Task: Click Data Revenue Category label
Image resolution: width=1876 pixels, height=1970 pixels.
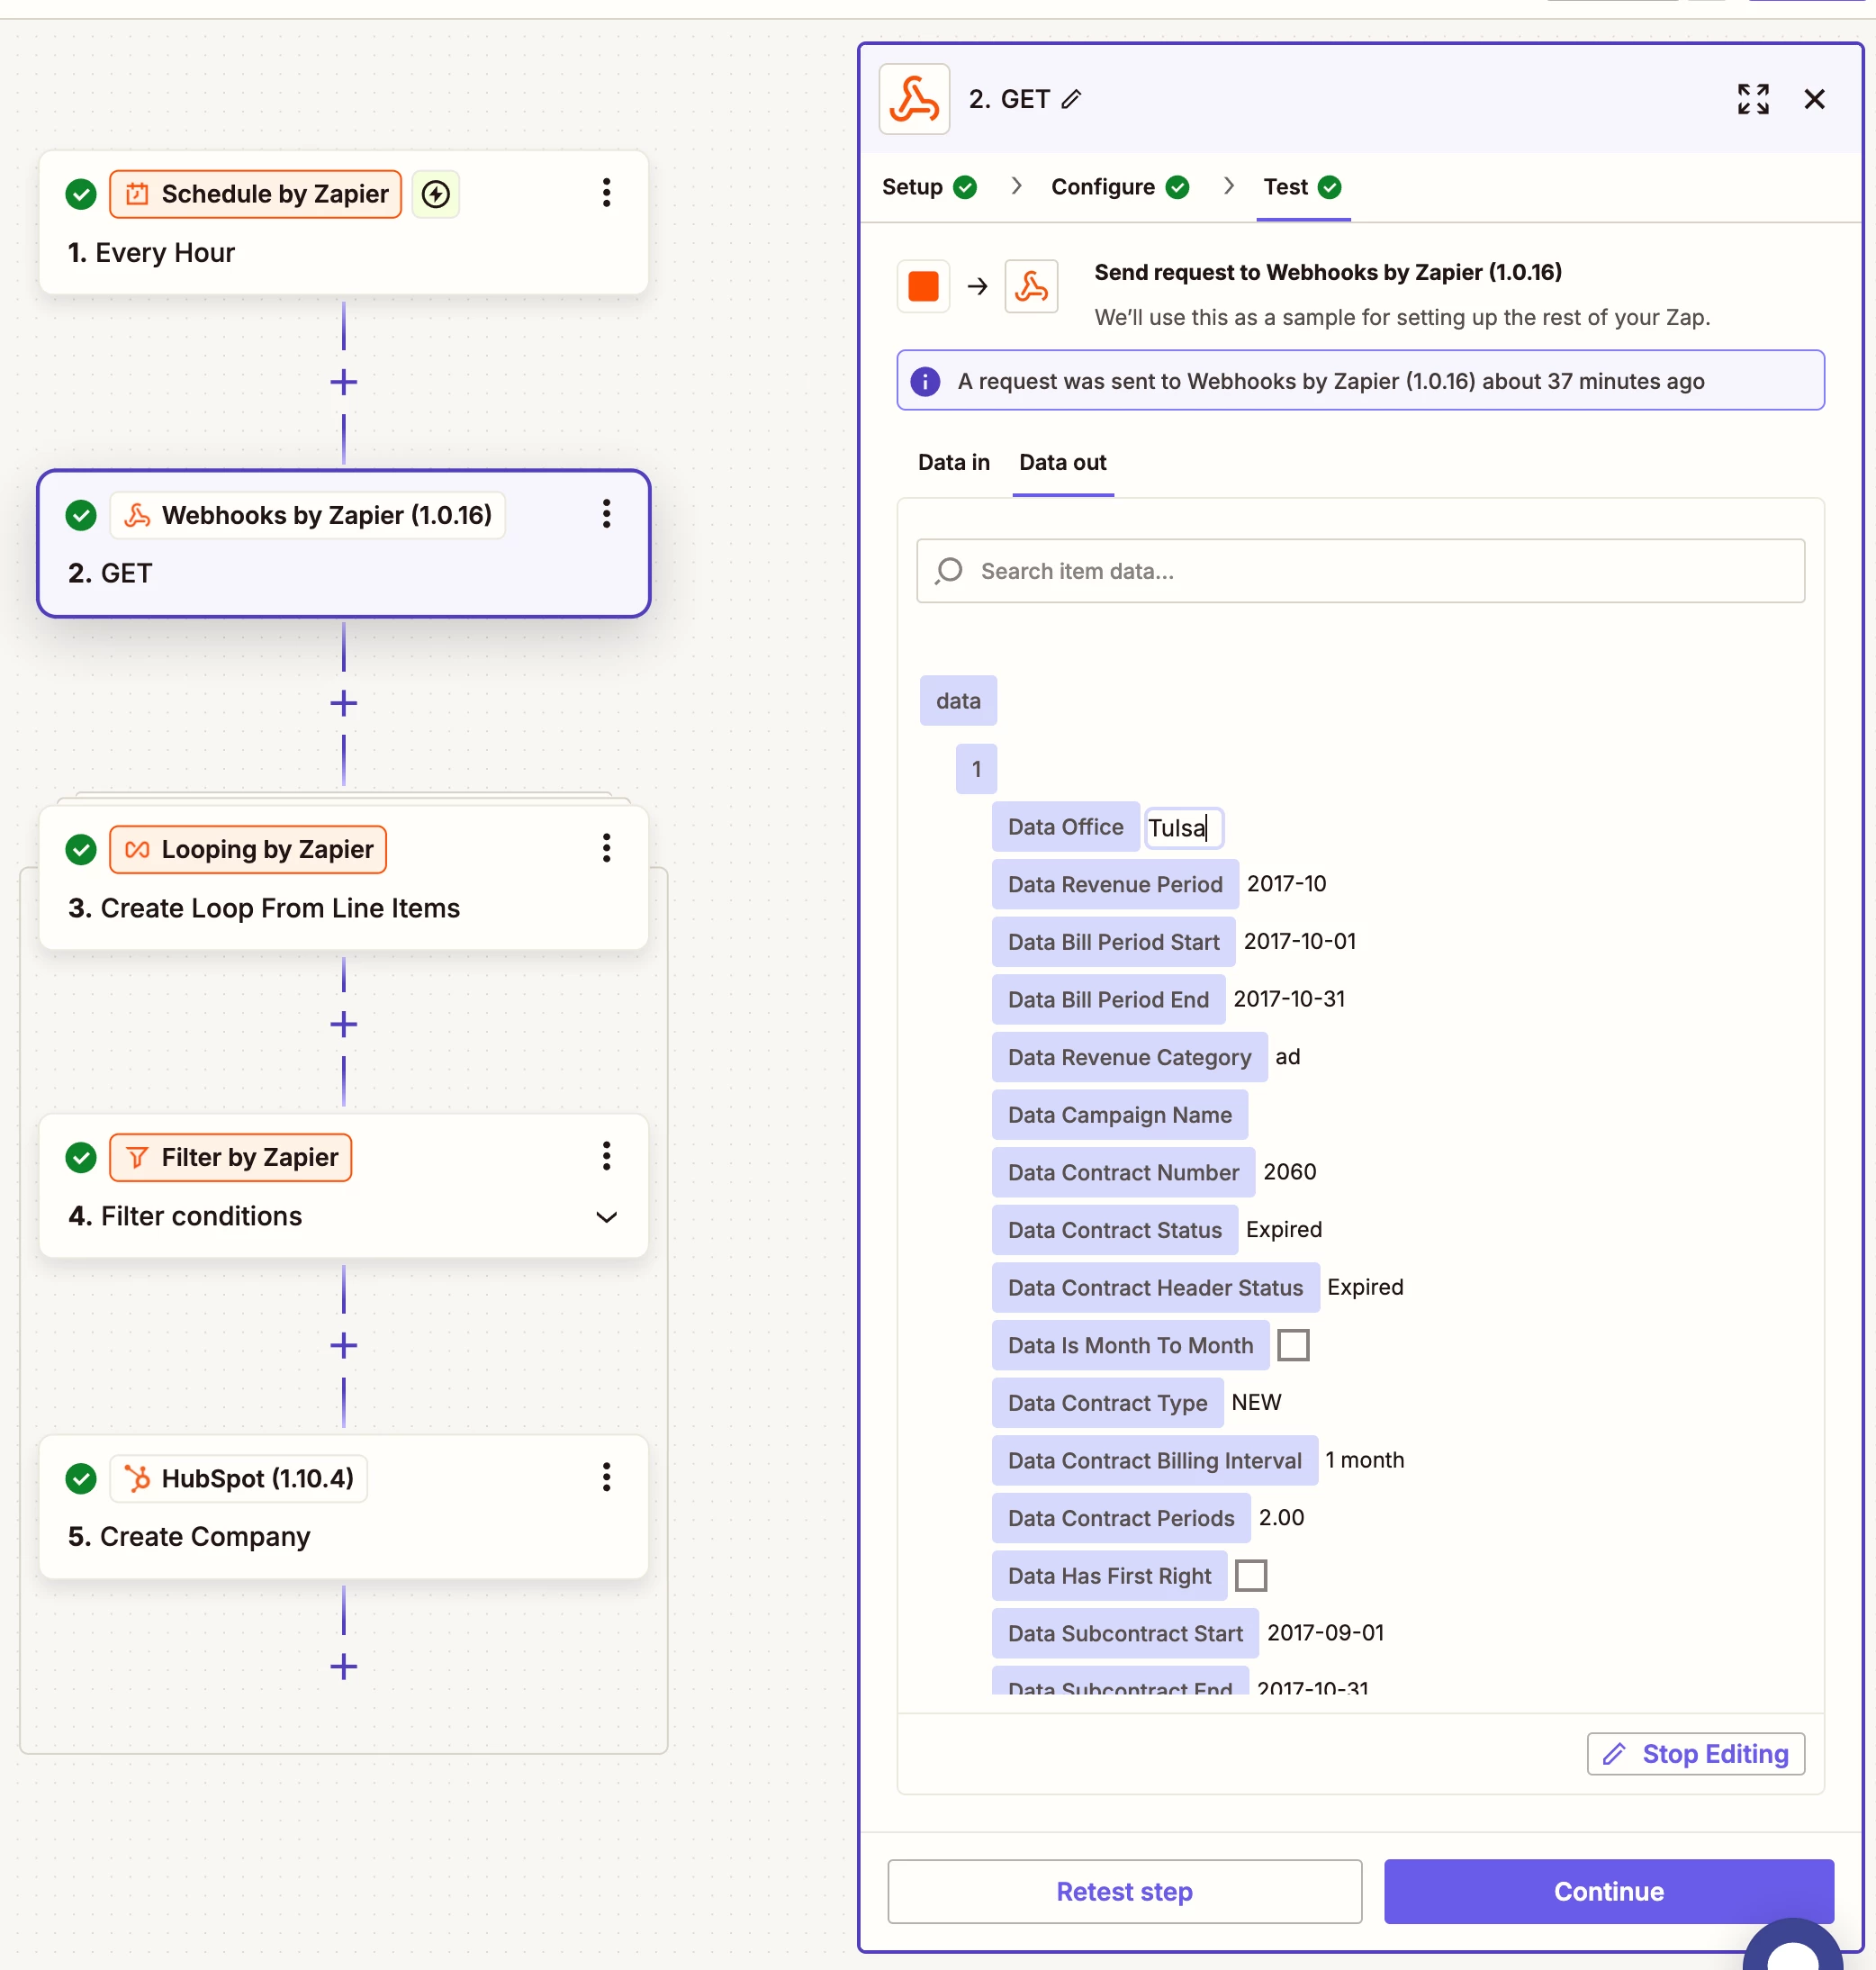Action: [x=1129, y=1057]
